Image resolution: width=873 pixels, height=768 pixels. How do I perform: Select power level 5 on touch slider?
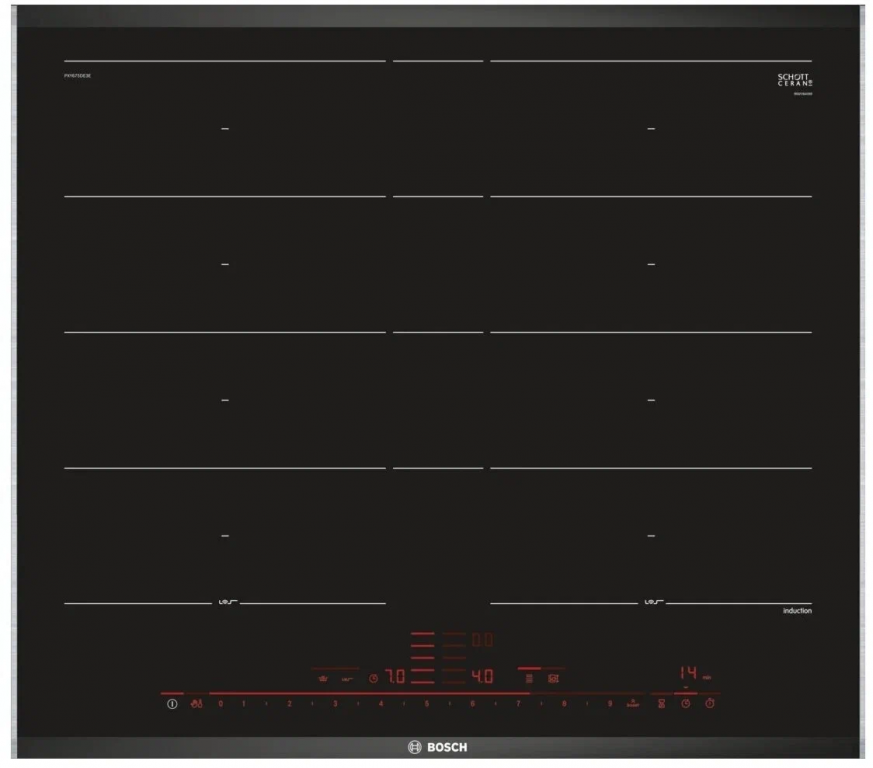coord(427,704)
